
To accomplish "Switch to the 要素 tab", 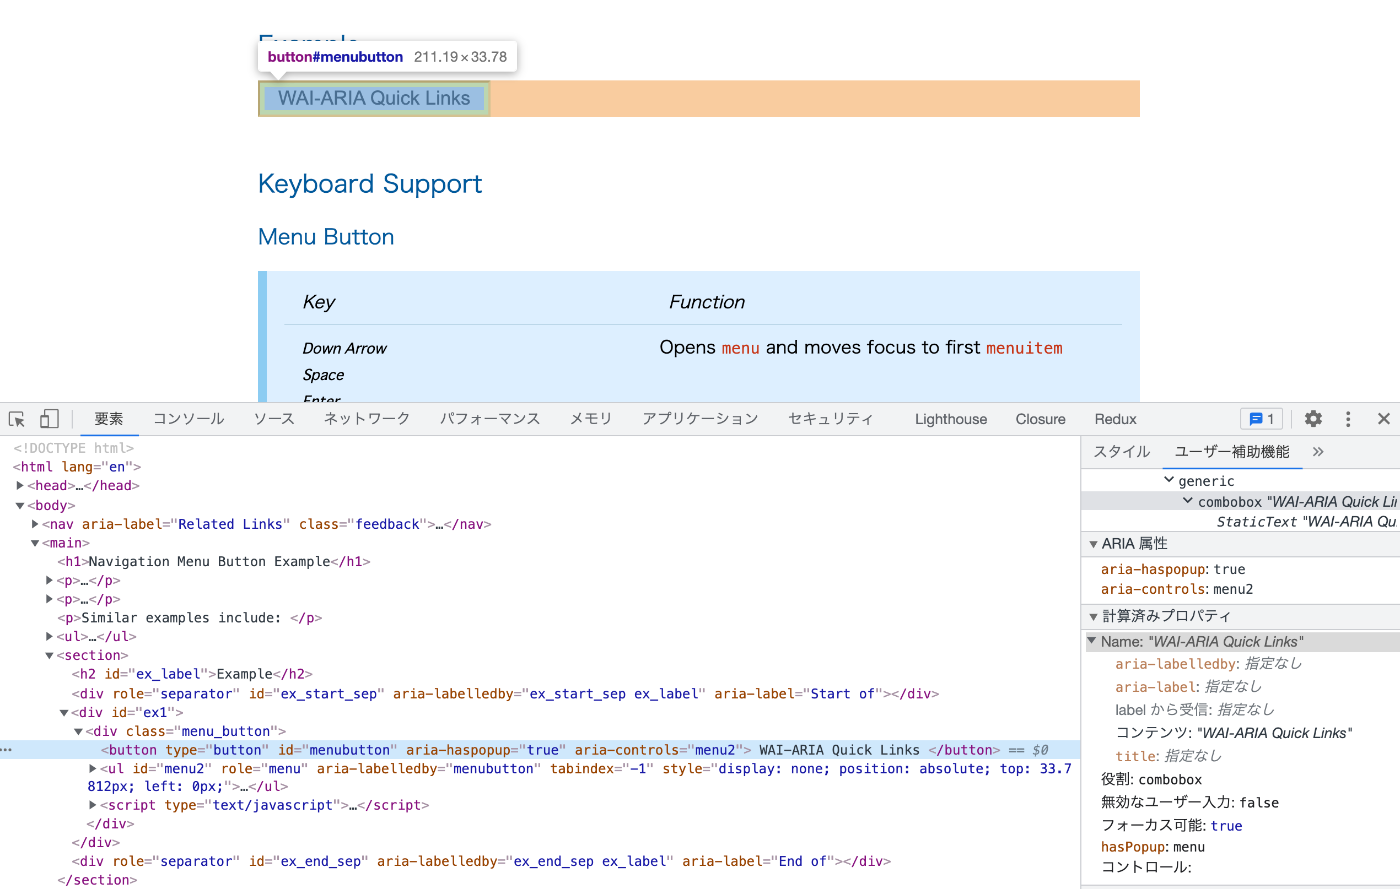I will point(109,419).
